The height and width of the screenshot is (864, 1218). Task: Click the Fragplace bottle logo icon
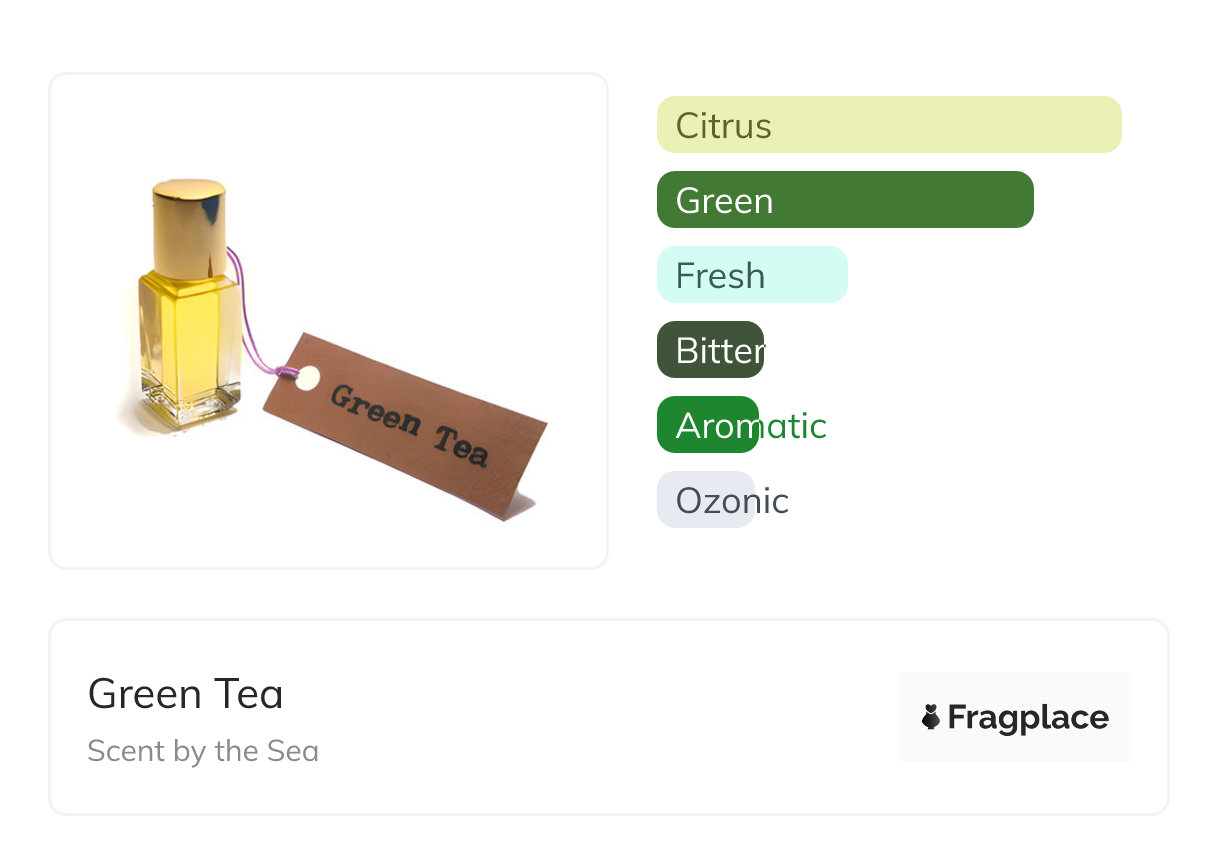click(x=931, y=717)
